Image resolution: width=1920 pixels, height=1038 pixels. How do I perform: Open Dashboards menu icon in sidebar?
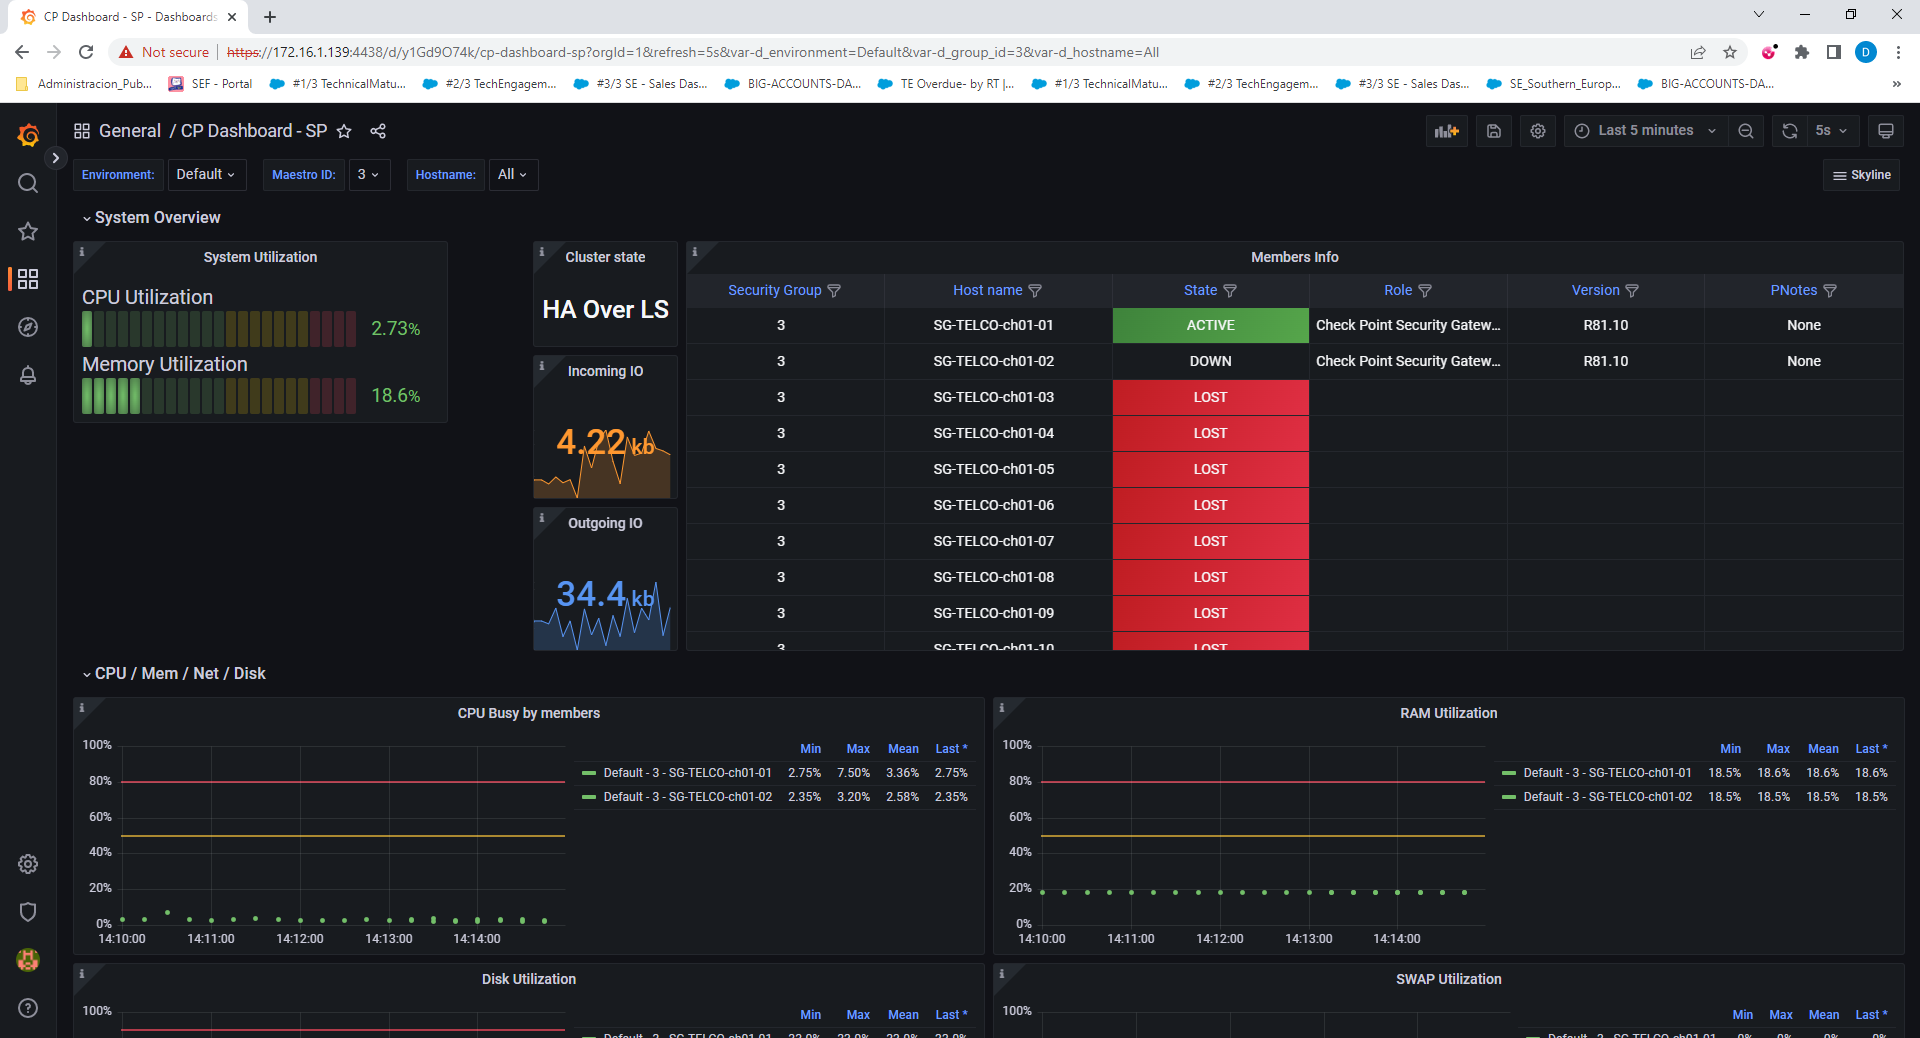coord(28,279)
